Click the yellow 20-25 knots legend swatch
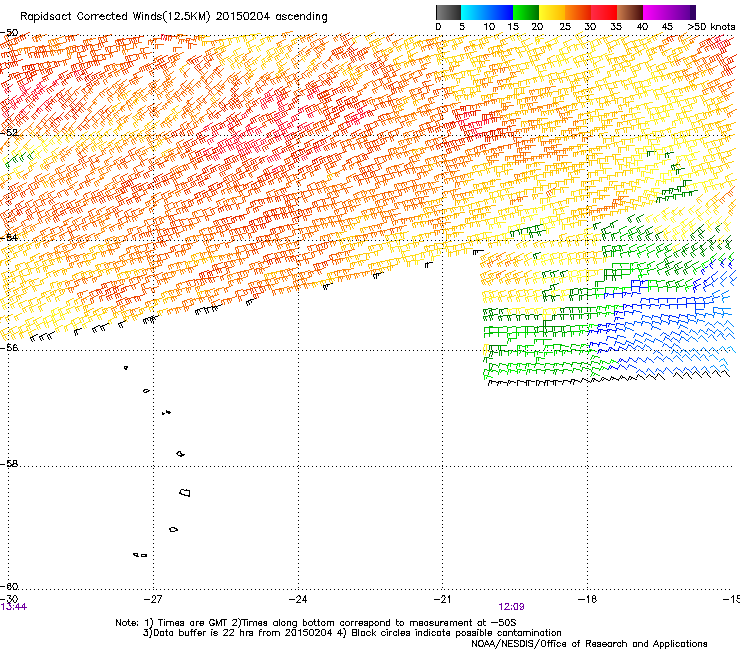 click(x=552, y=12)
